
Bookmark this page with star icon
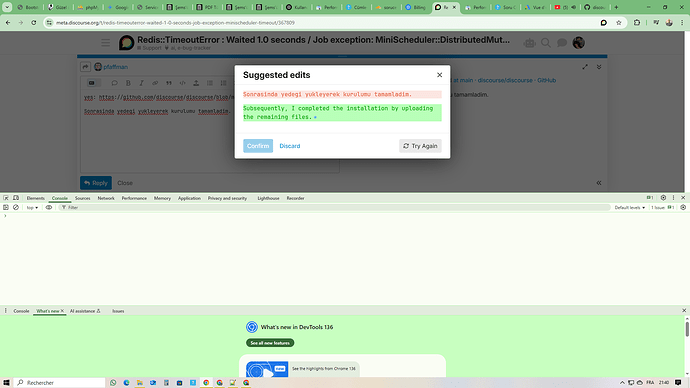pyautogui.click(x=618, y=22)
